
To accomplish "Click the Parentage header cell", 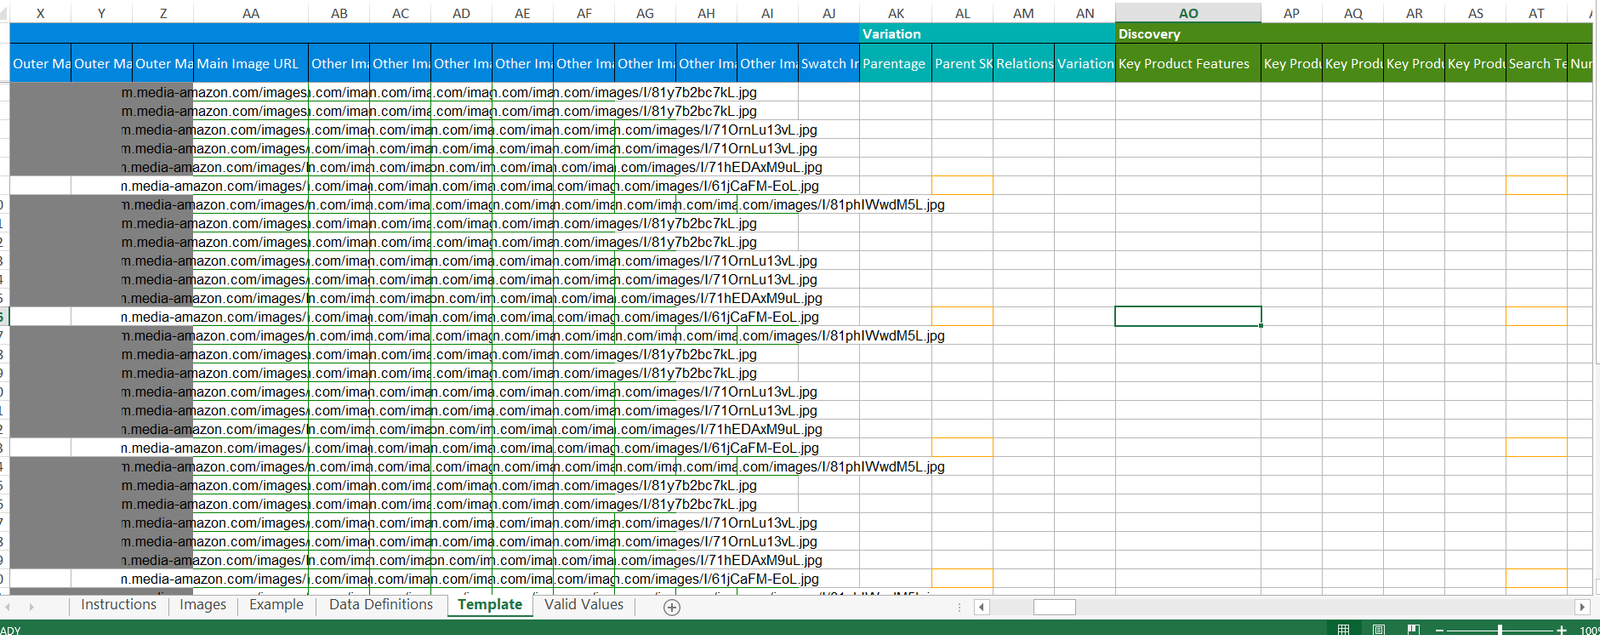I will pos(895,64).
